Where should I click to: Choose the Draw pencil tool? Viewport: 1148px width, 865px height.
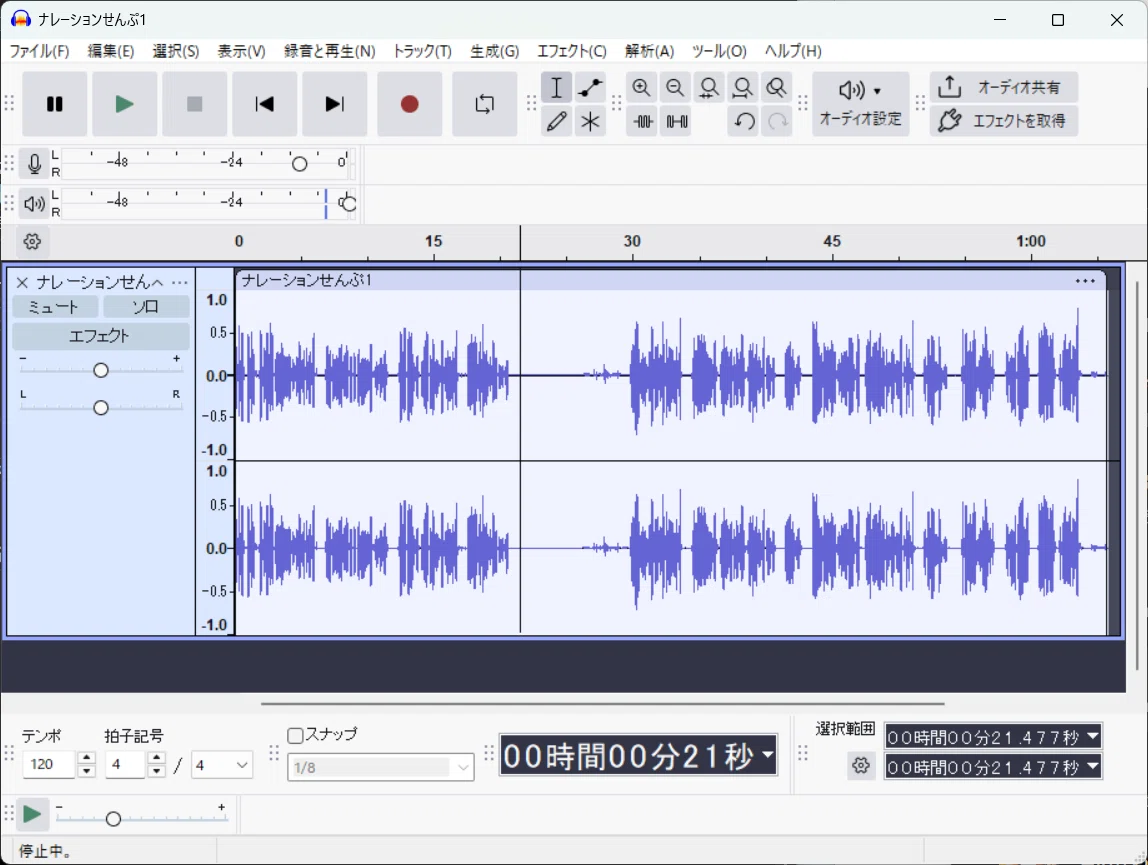pos(556,121)
